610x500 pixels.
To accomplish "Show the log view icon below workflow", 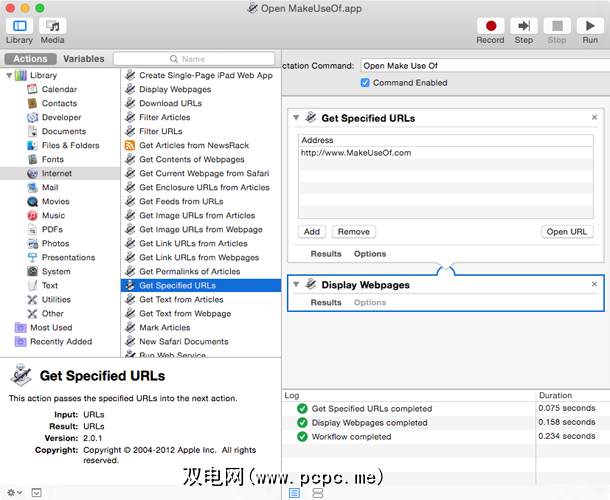I will tap(294, 493).
